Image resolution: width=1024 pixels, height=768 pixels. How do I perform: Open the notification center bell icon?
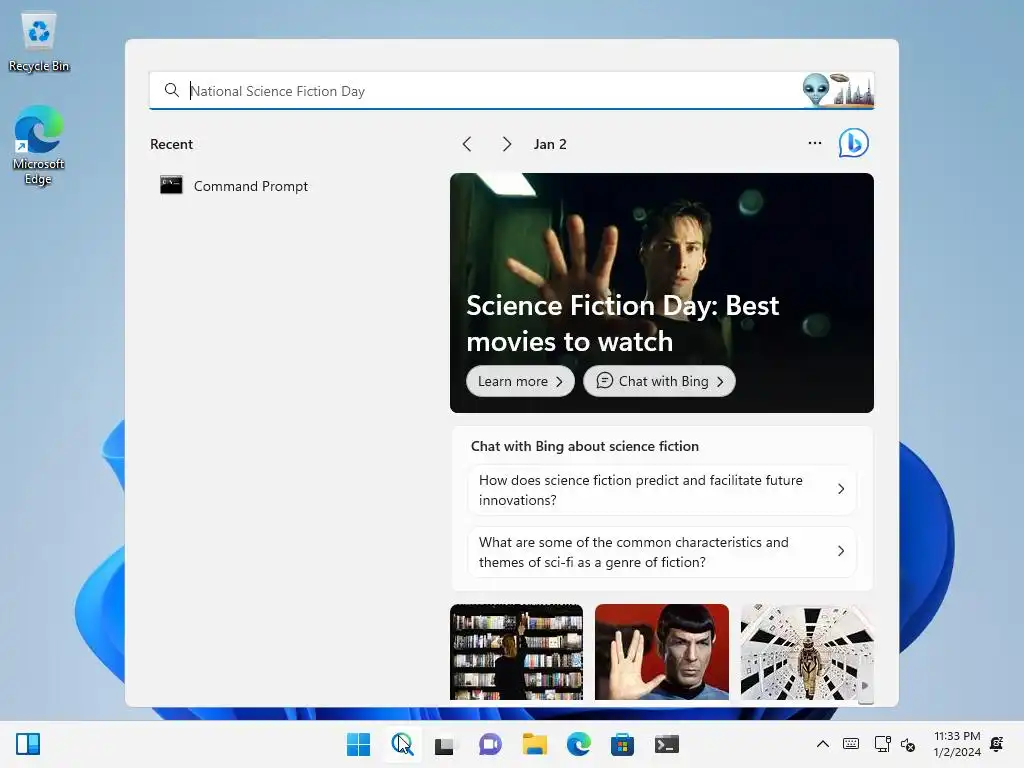pyautogui.click(x=997, y=744)
